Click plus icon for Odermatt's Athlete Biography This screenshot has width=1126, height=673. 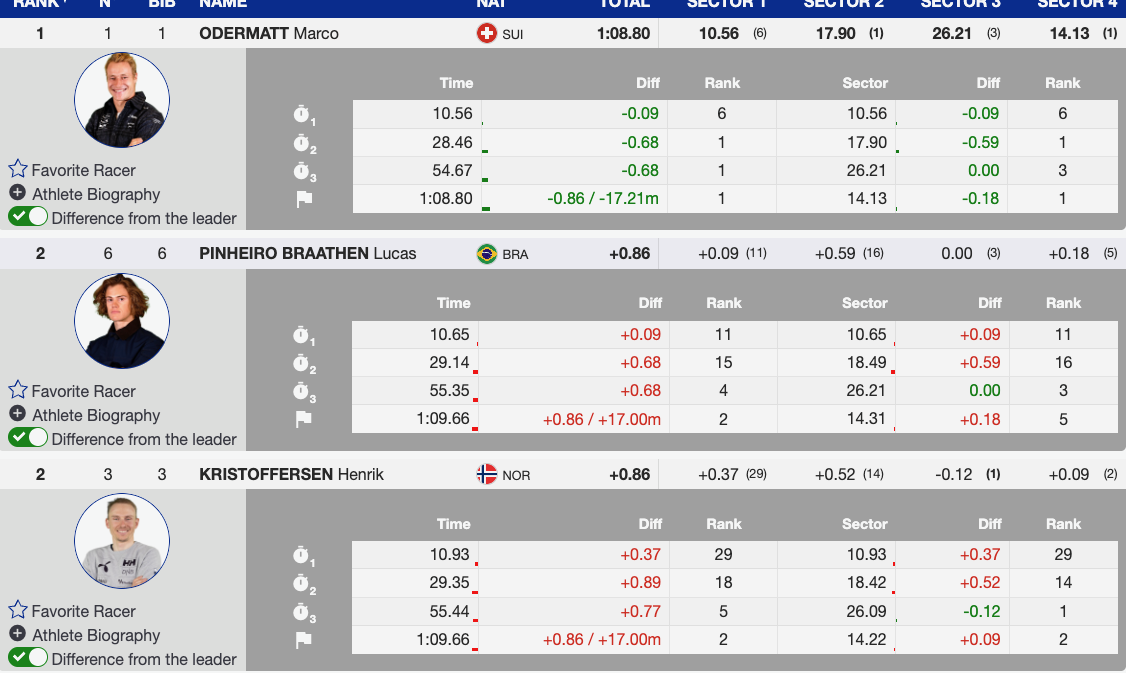pyautogui.click(x=18, y=193)
